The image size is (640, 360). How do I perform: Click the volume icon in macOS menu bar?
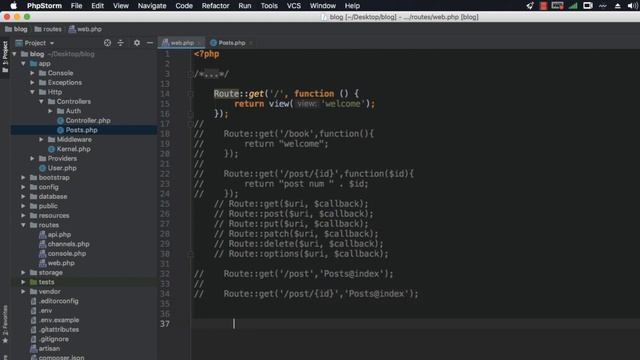pyautogui.click(x=633, y=6)
